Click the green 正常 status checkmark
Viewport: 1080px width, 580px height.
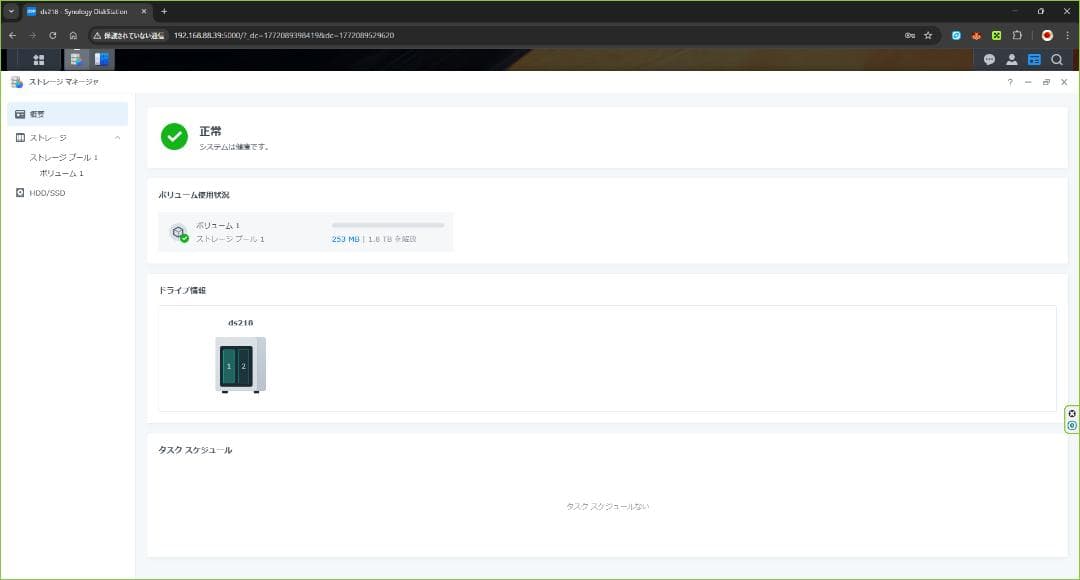click(174, 136)
